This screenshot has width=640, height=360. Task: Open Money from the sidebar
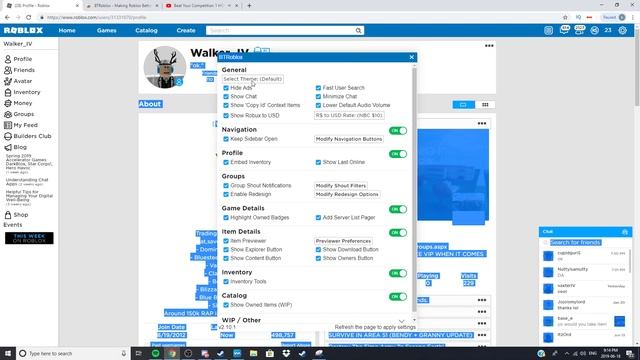(18, 103)
